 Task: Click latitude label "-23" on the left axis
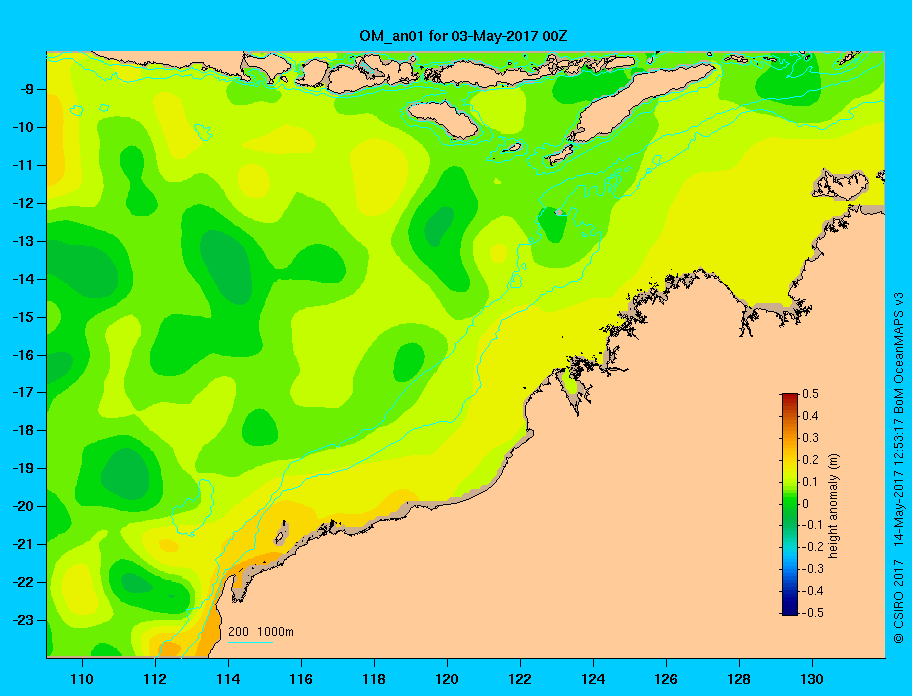[x=22, y=620]
